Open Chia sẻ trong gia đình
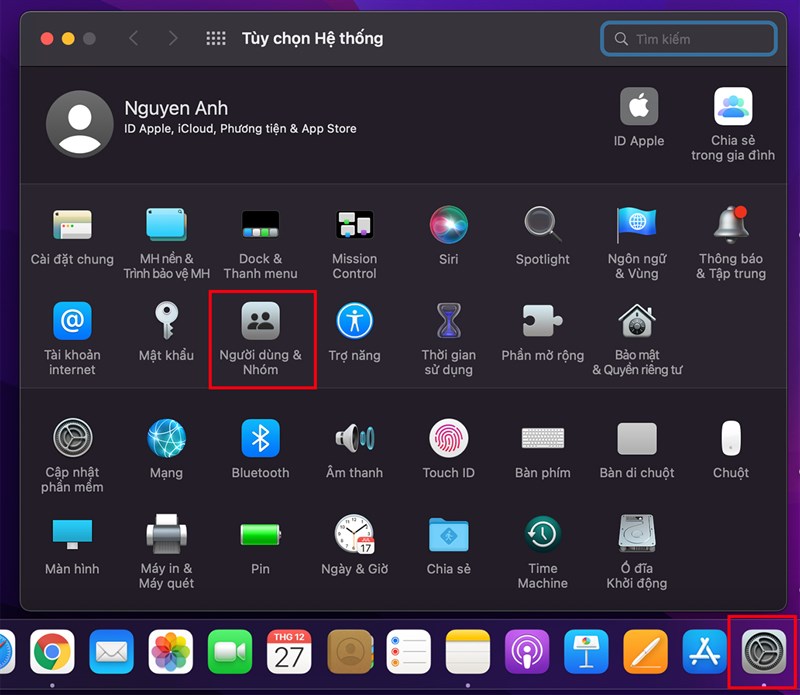The image size is (800, 695). [x=732, y=108]
